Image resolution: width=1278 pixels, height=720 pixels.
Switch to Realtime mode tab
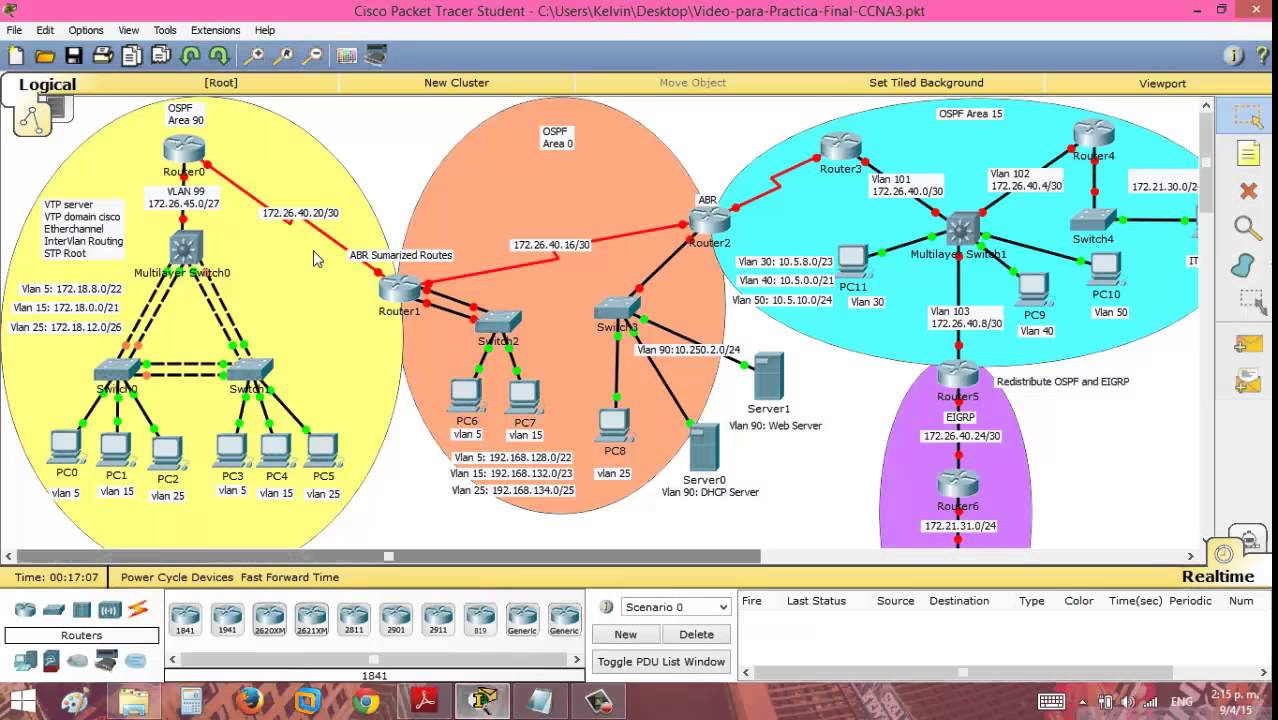pos(1217,577)
